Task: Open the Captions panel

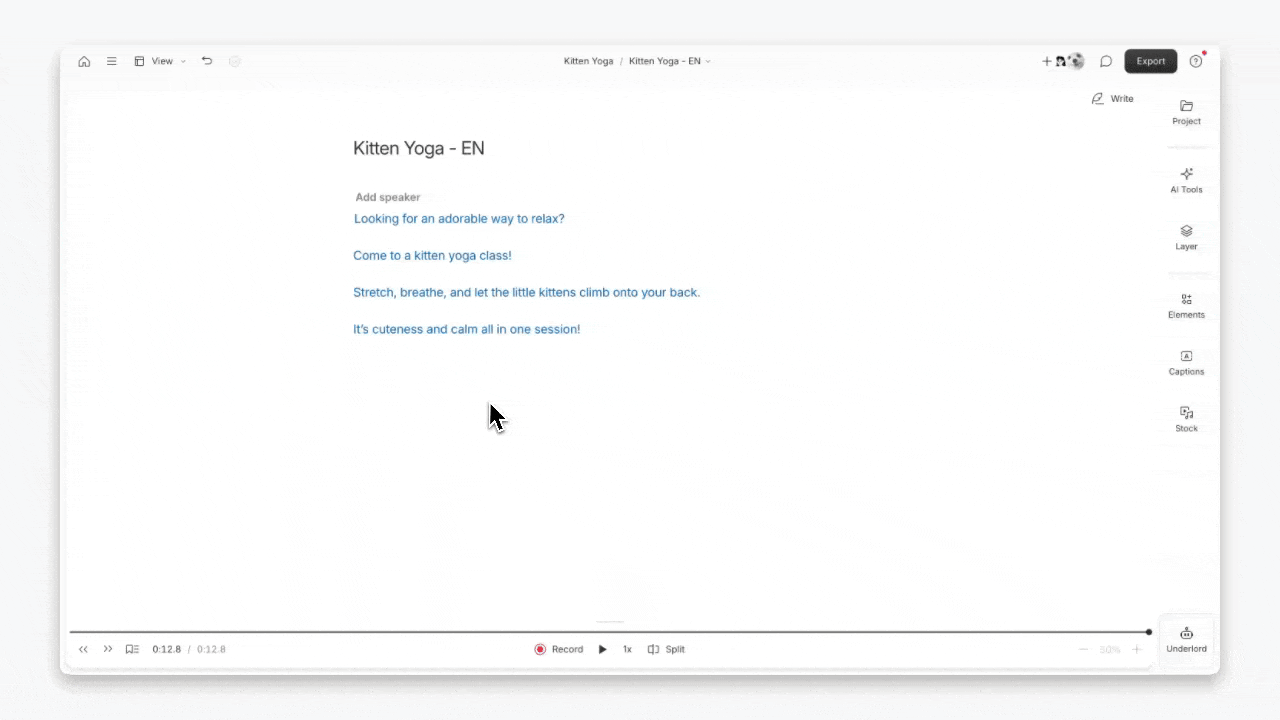Action: [1186, 362]
